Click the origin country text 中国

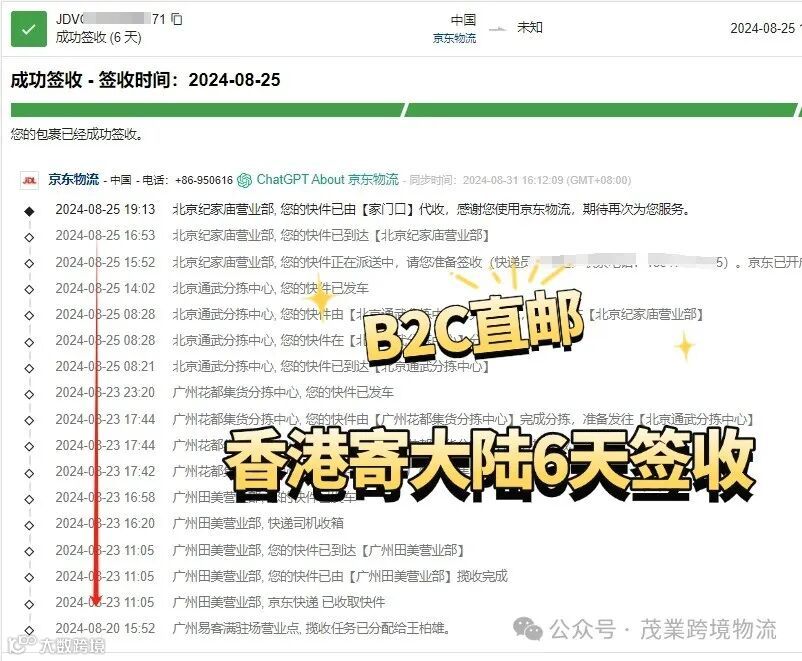pos(463,20)
